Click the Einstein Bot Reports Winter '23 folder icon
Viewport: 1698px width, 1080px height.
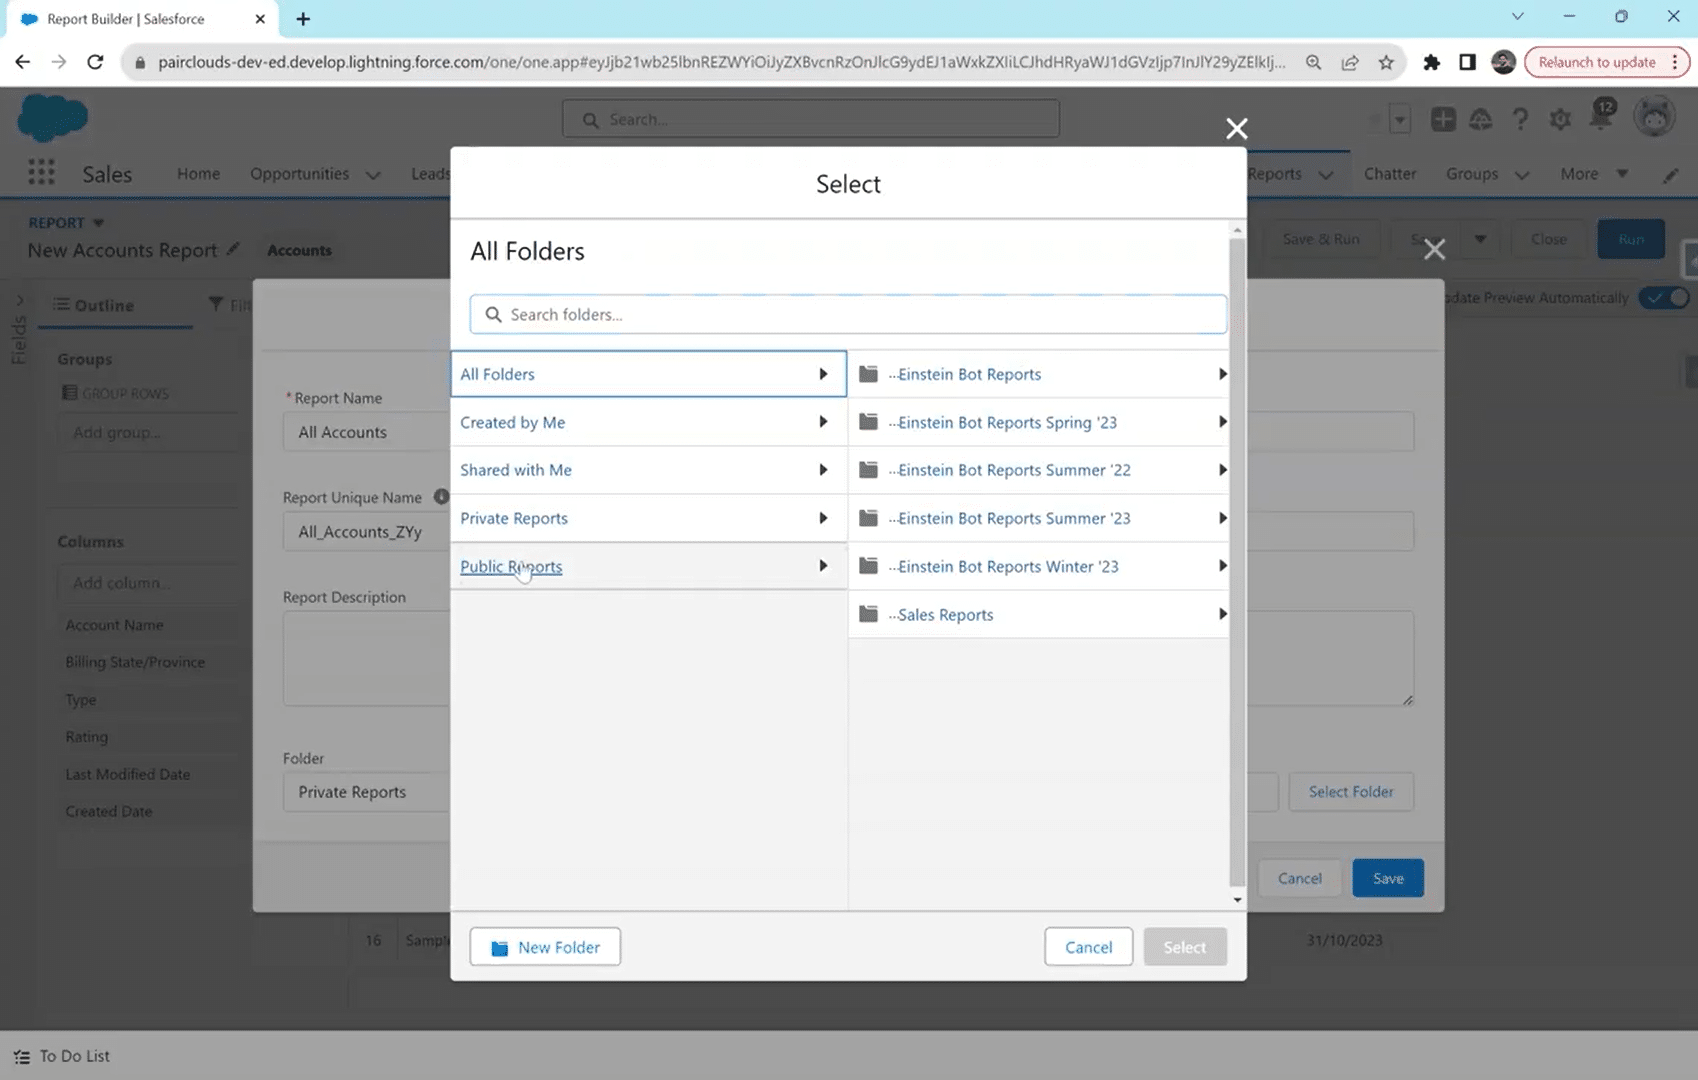click(868, 566)
